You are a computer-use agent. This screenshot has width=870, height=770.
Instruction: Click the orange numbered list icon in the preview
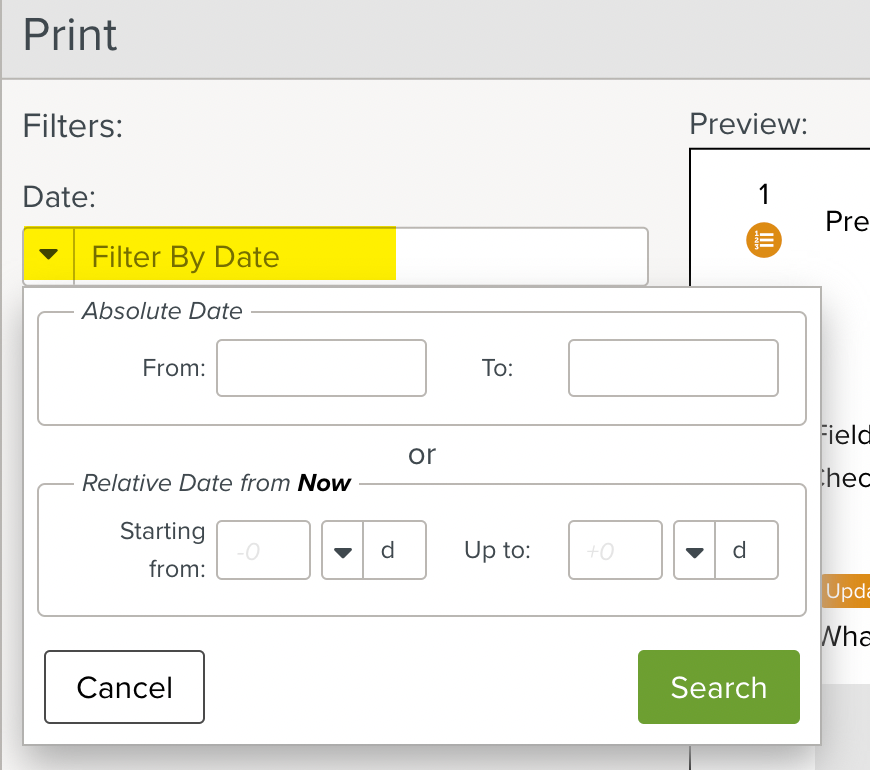click(x=763, y=240)
